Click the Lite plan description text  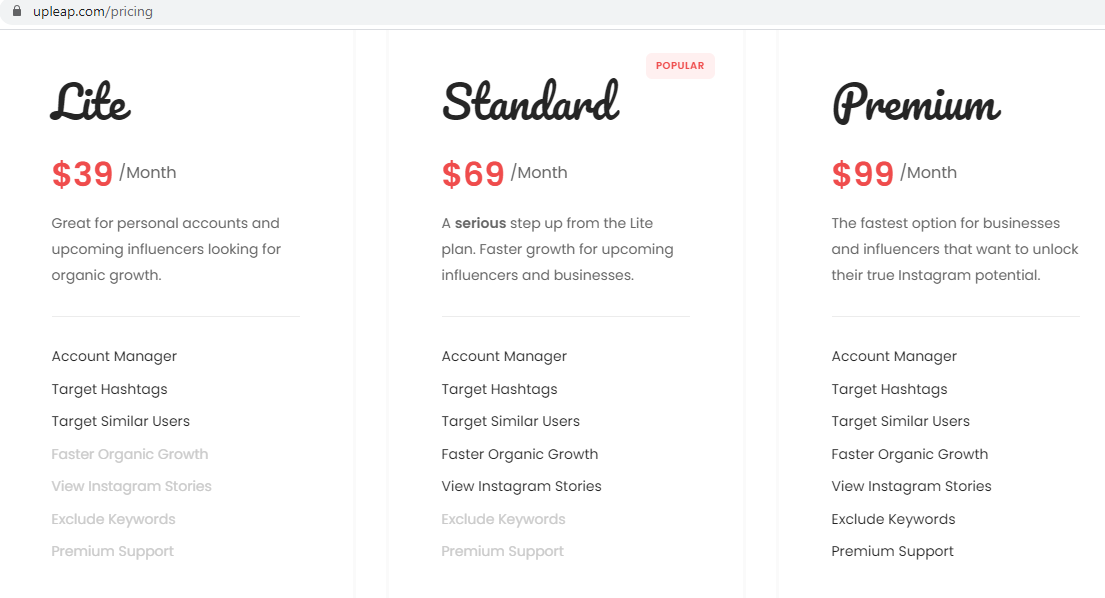pos(166,249)
